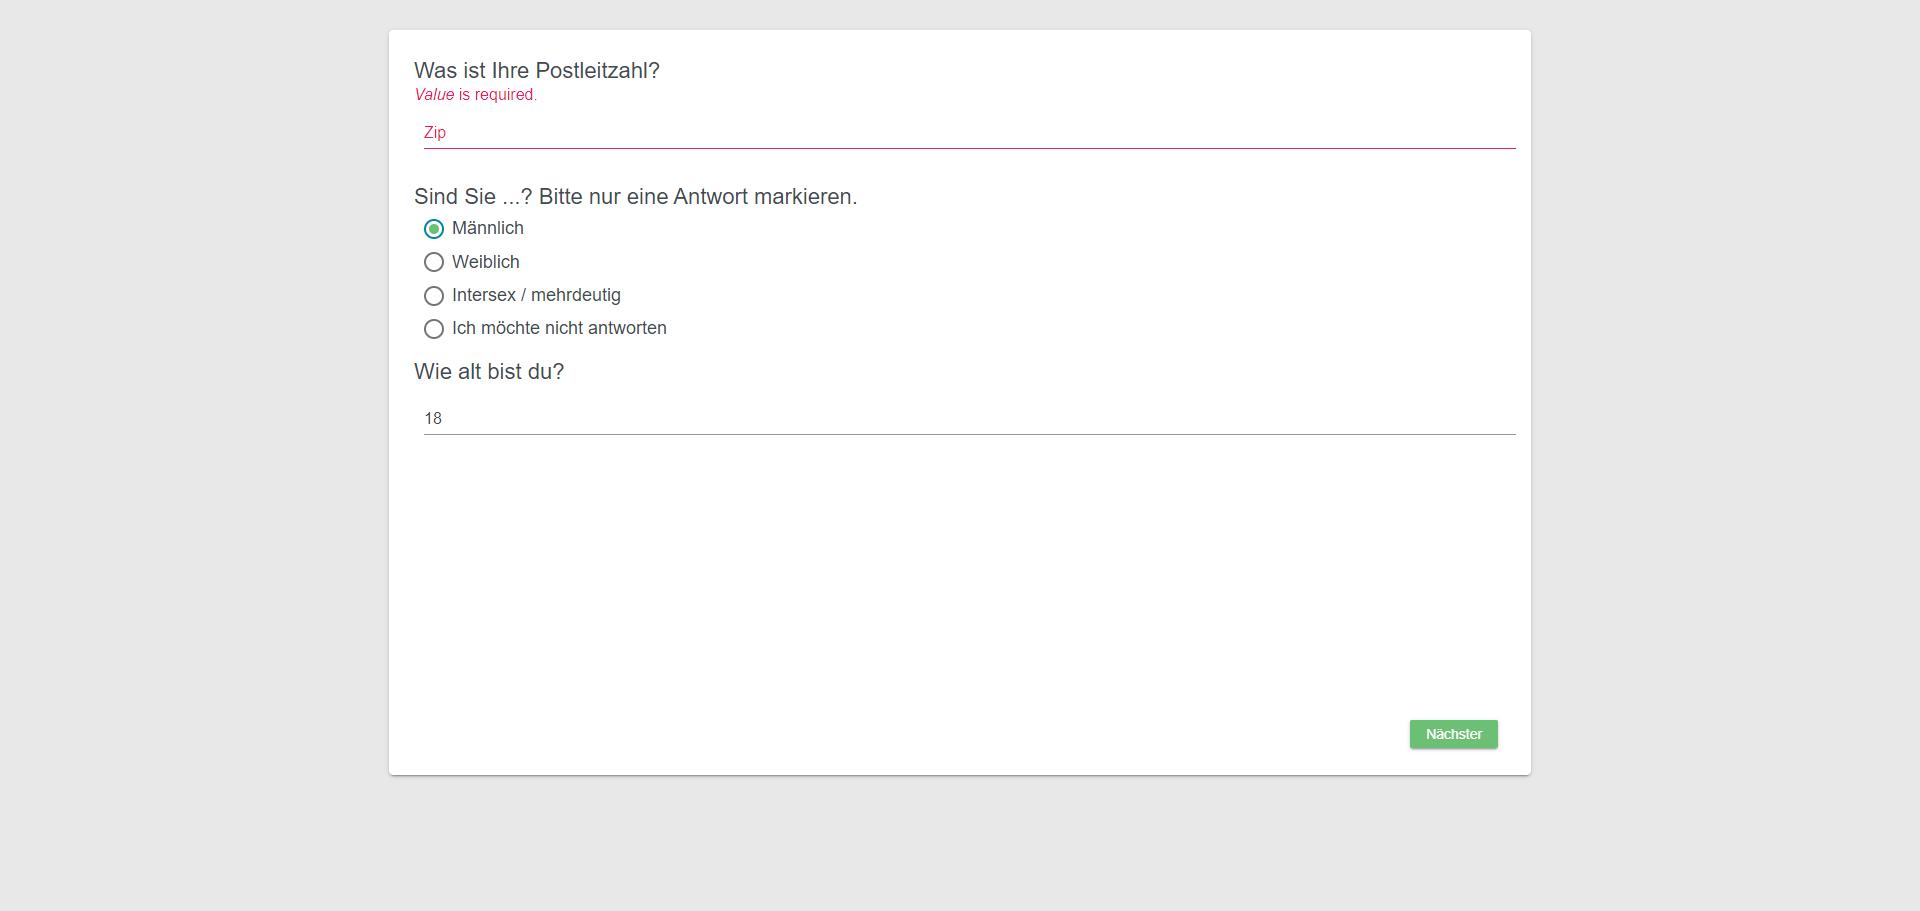Screen dimensions: 1920x911
Task: Click the Nächster button
Action: pyautogui.click(x=1453, y=734)
